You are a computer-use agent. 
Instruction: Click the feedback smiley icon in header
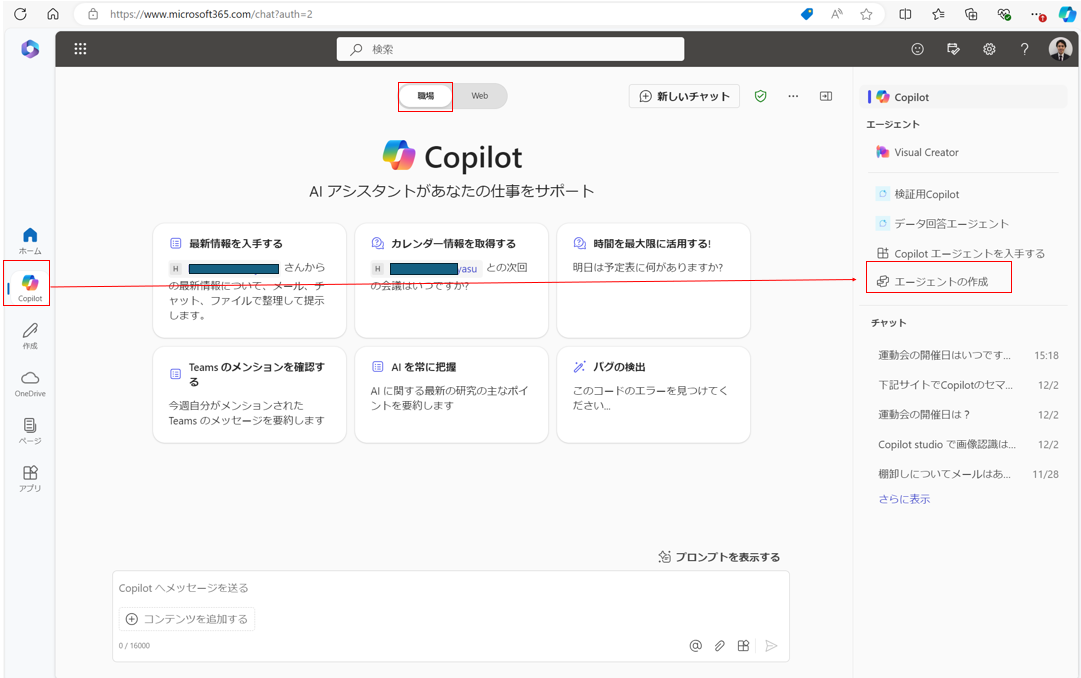point(918,49)
